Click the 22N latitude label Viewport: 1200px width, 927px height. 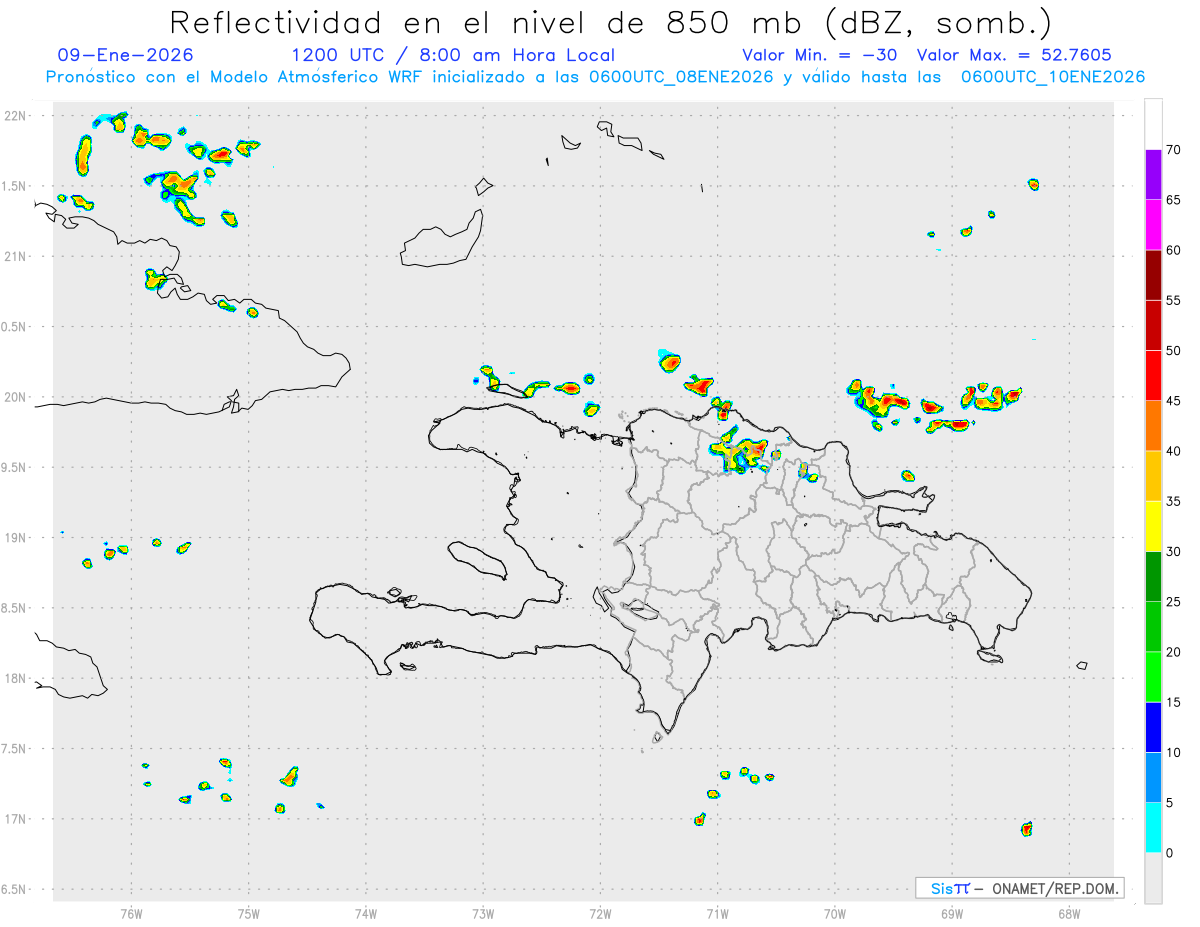(x=17, y=116)
